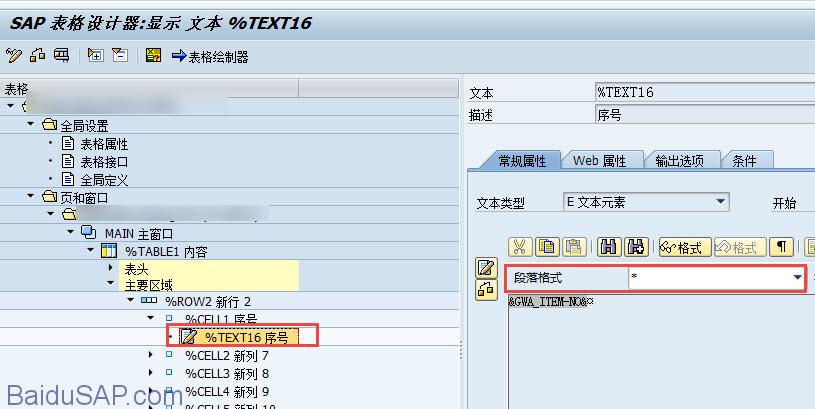This screenshot has width=815, height=409.
Task: Expand the 表头 node
Action: pyautogui.click(x=110, y=268)
